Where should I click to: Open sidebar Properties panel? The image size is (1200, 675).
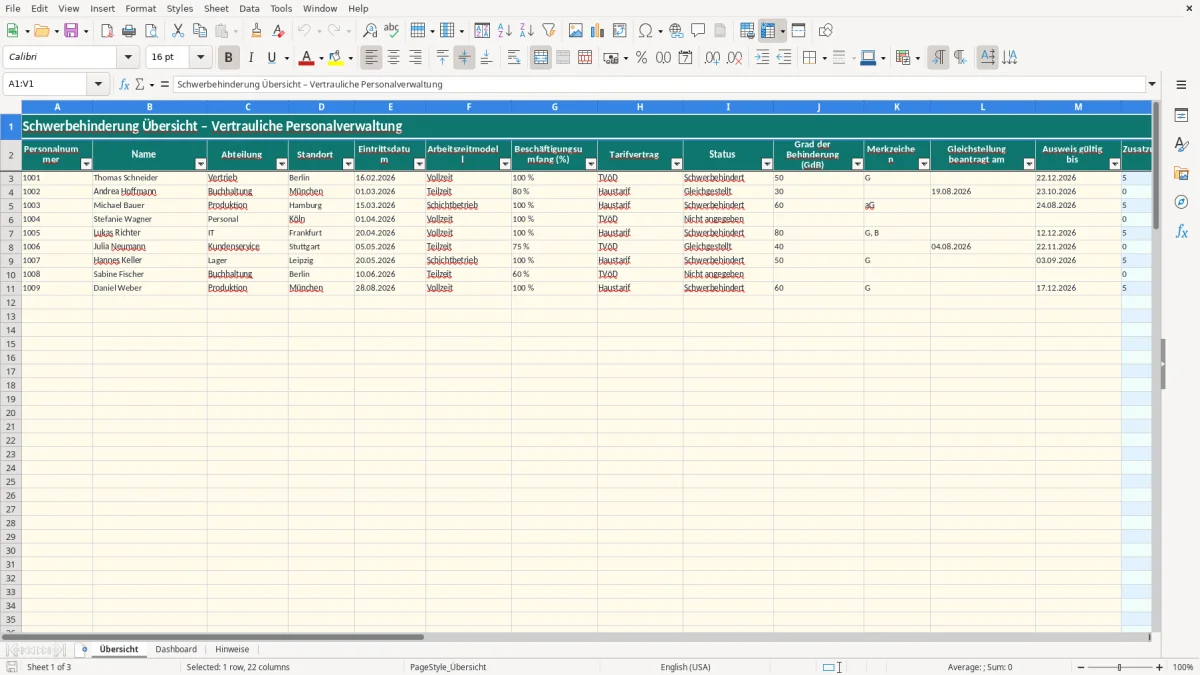1181,116
